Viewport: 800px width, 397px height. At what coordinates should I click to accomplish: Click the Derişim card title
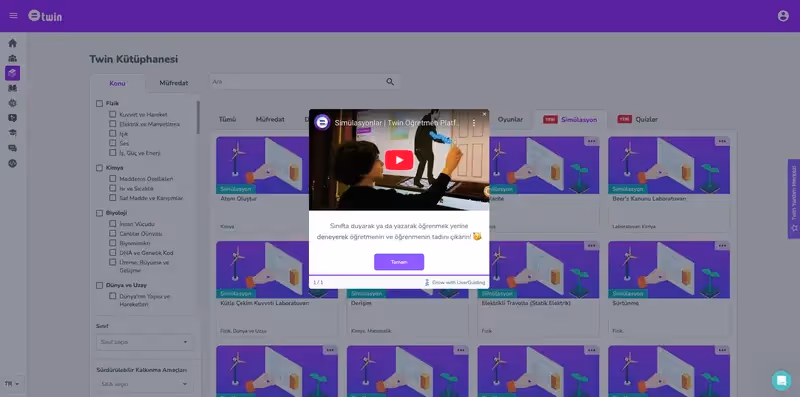(x=361, y=303)
